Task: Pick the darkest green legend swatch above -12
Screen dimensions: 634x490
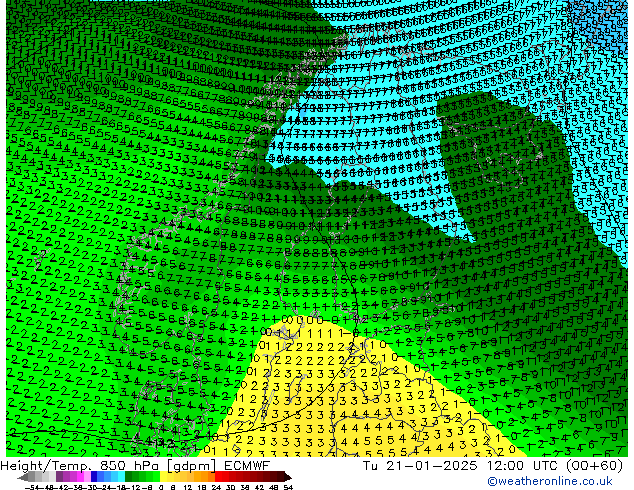Action: pyautogui.click(x=128, y=477)
